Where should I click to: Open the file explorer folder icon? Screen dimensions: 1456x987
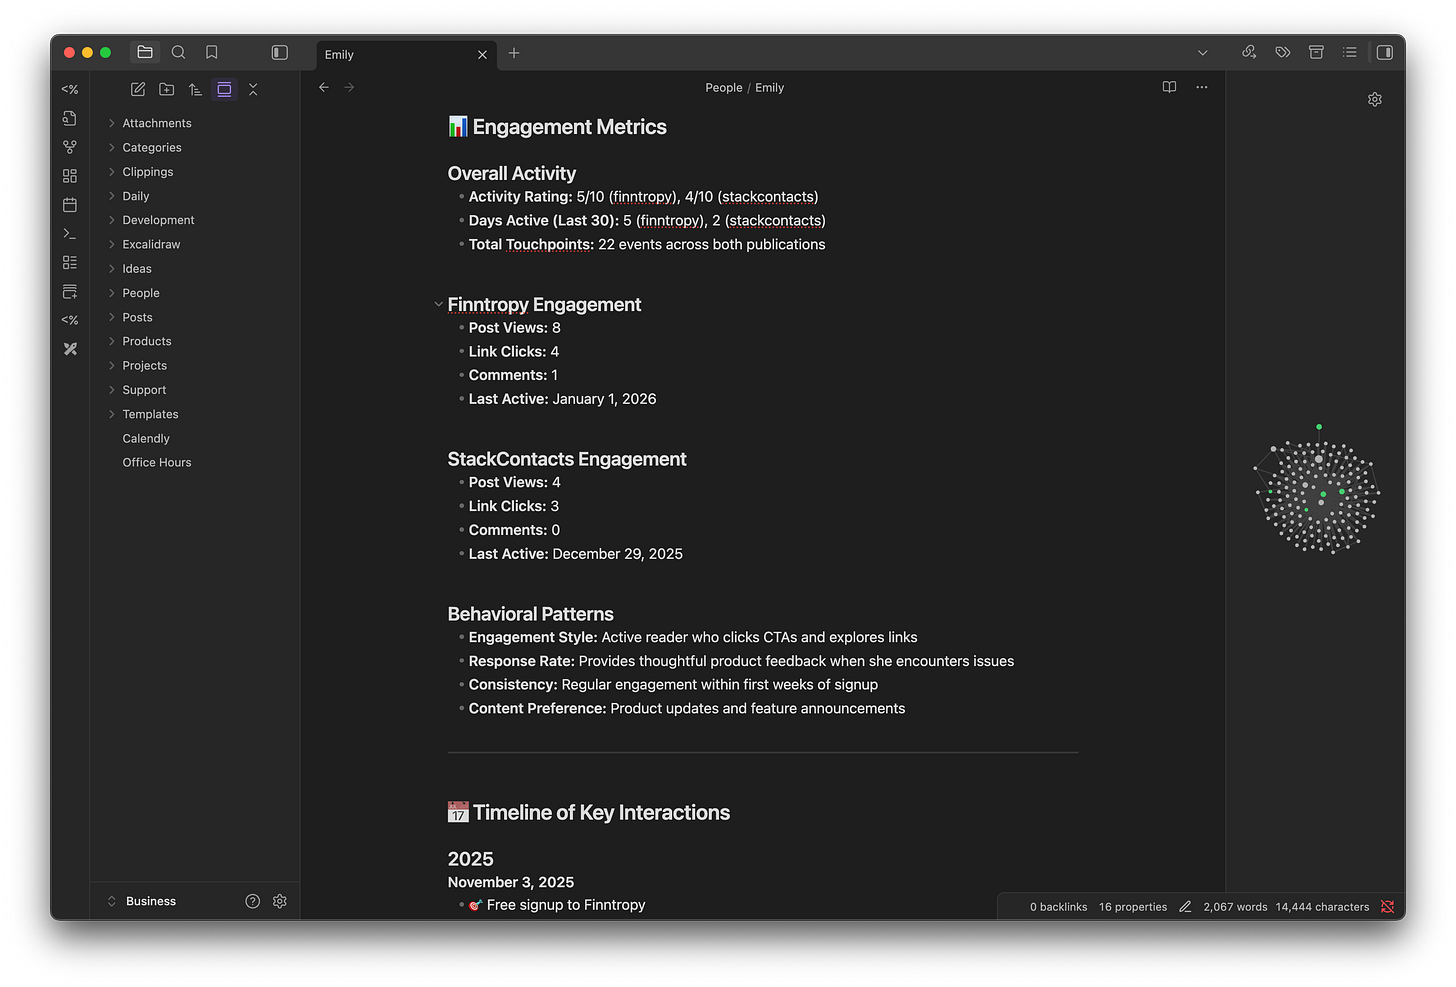145,52
